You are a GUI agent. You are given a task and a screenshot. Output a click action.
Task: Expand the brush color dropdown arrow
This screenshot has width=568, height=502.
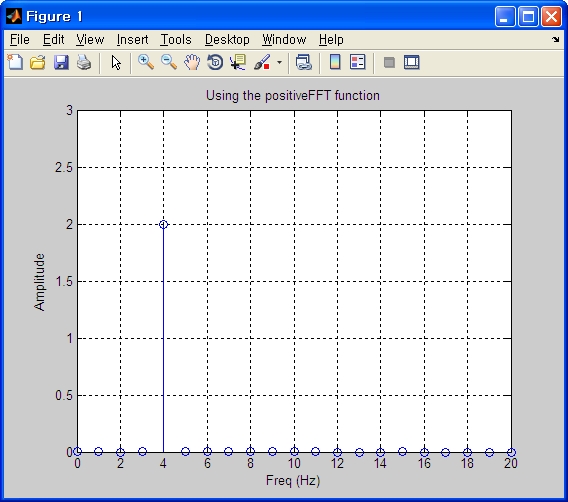click(279, 63)
